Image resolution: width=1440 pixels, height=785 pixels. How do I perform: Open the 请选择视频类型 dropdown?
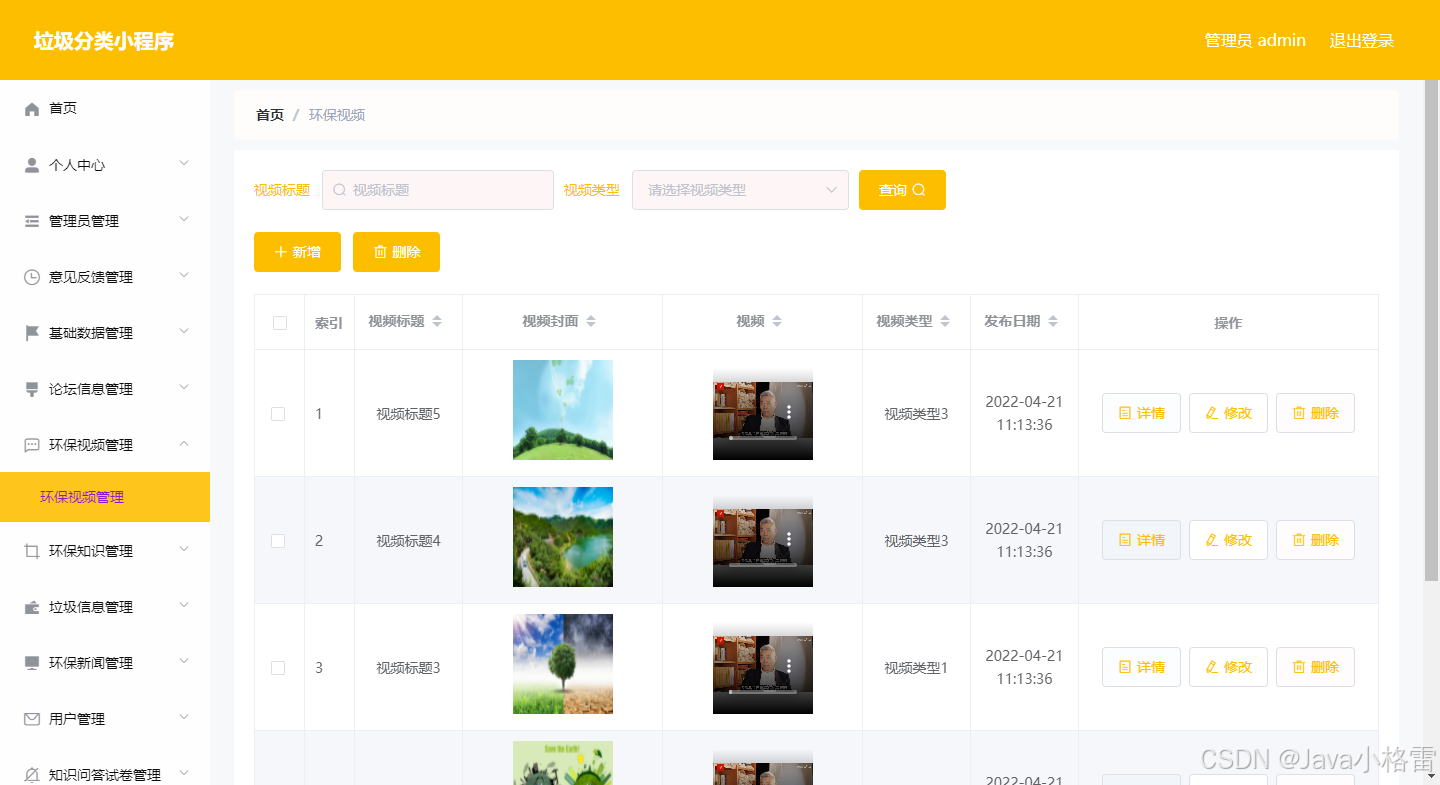(x=740, y=189)
